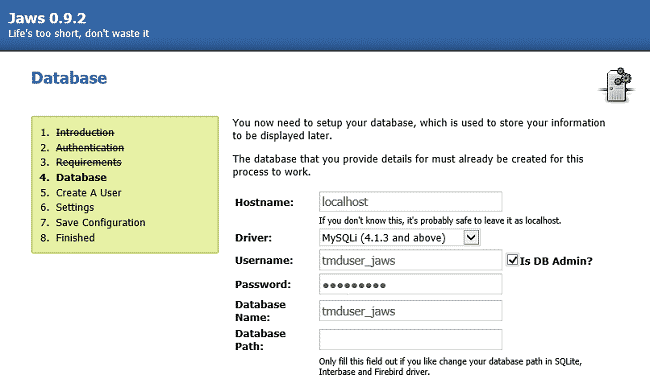The width and height of the screenshot is (650, 379).
Task: Click the Password field
Action: click(x=410, y=284)
